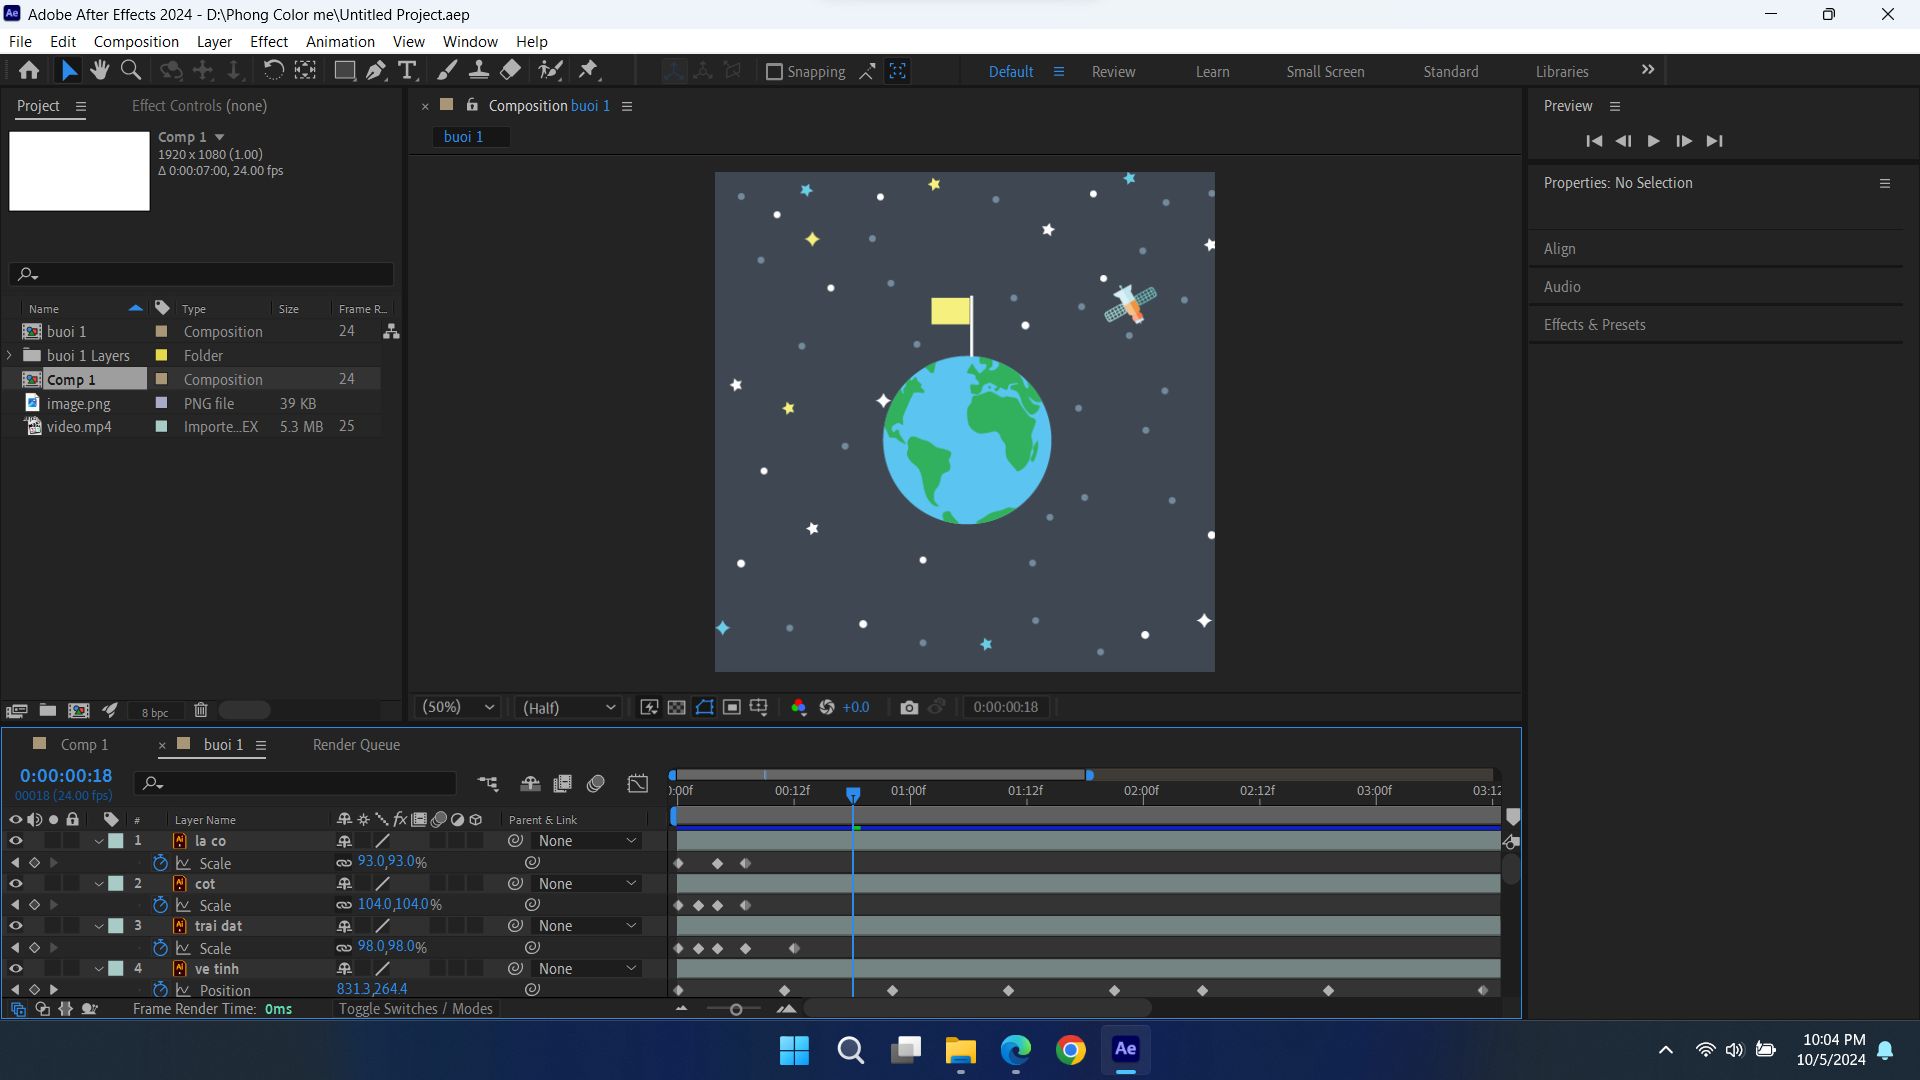Create a new folder in Project panel
This screenshot has width=1920, height=1080.
[47, 710]
